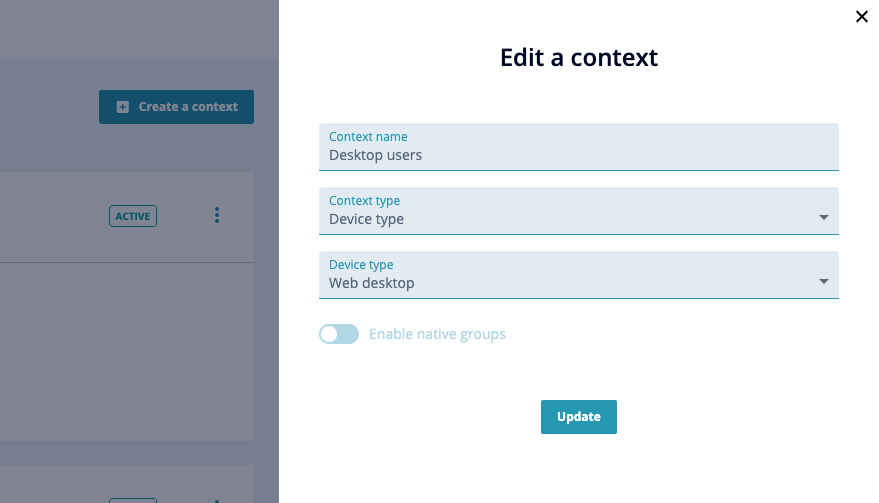Expand the Device type dropdown arrow
This screenshot has width=879, height=503.
point(824,282)
